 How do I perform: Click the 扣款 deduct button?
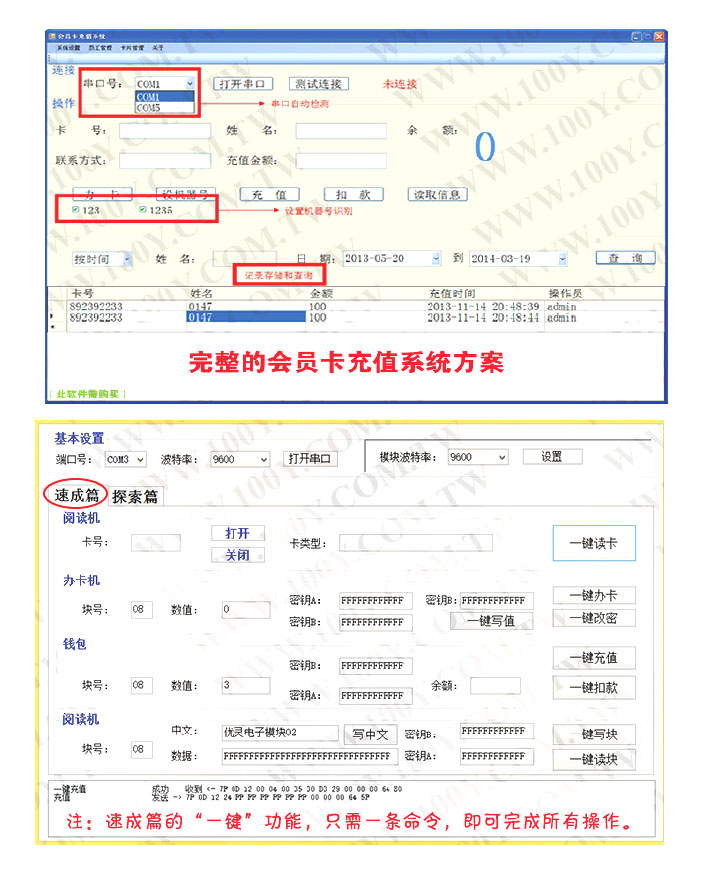[354, 194]
